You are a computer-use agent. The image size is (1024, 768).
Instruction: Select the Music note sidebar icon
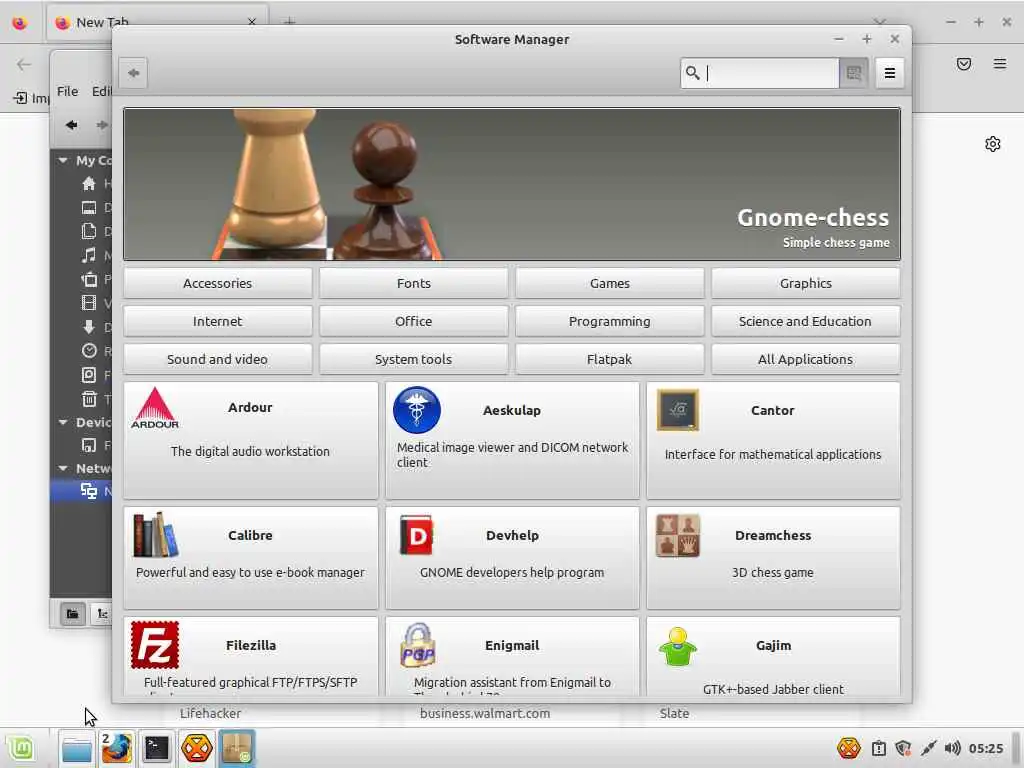[x=89, y=255]
